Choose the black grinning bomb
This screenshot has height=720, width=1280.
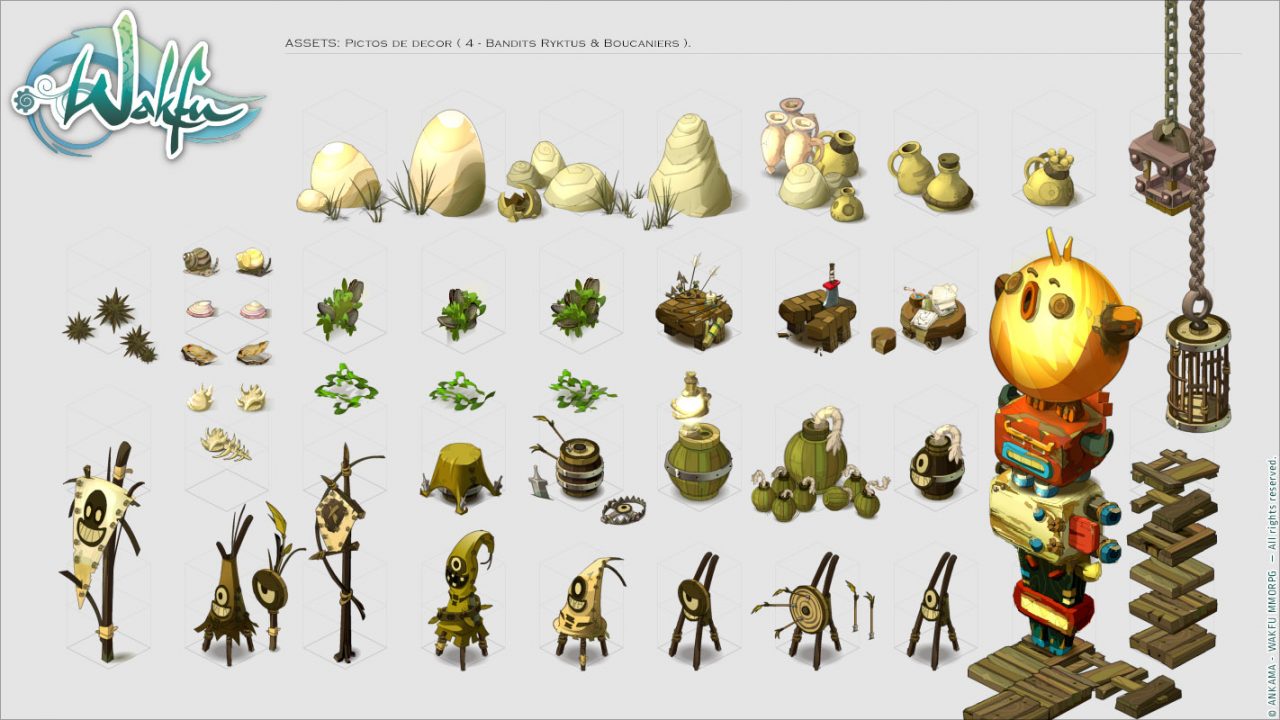937,463
